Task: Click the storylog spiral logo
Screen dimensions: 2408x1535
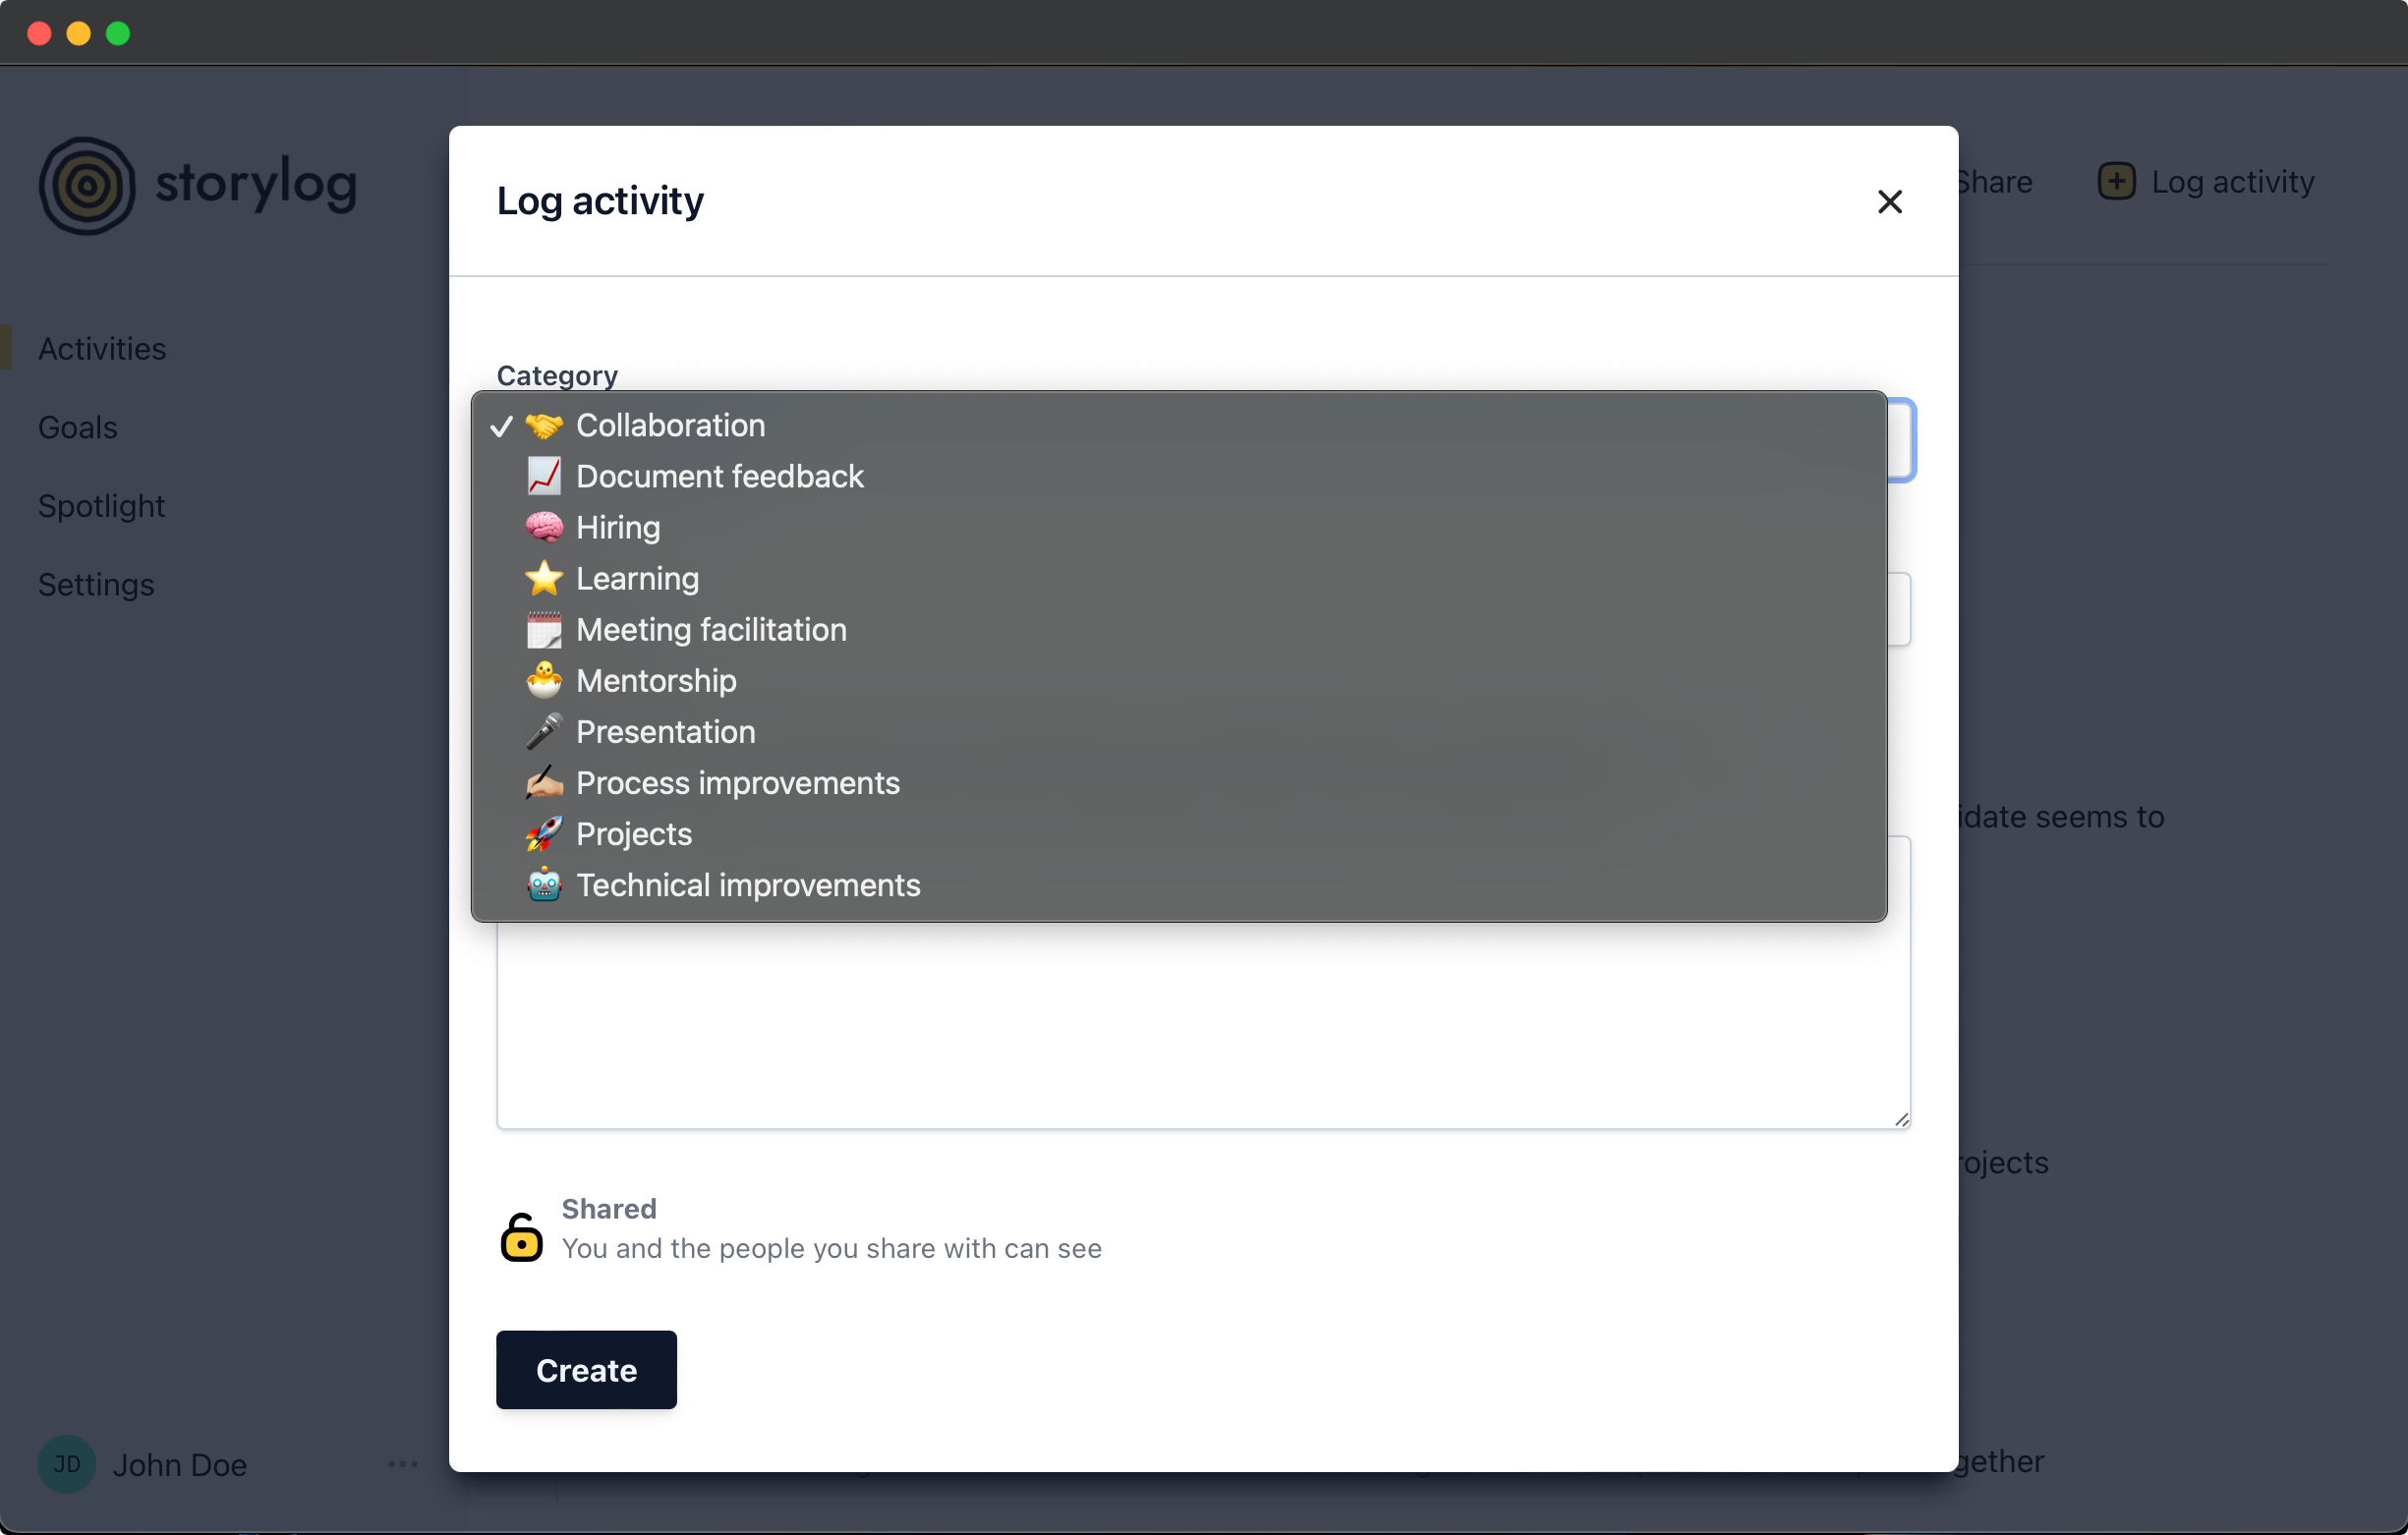Action: 87,185
